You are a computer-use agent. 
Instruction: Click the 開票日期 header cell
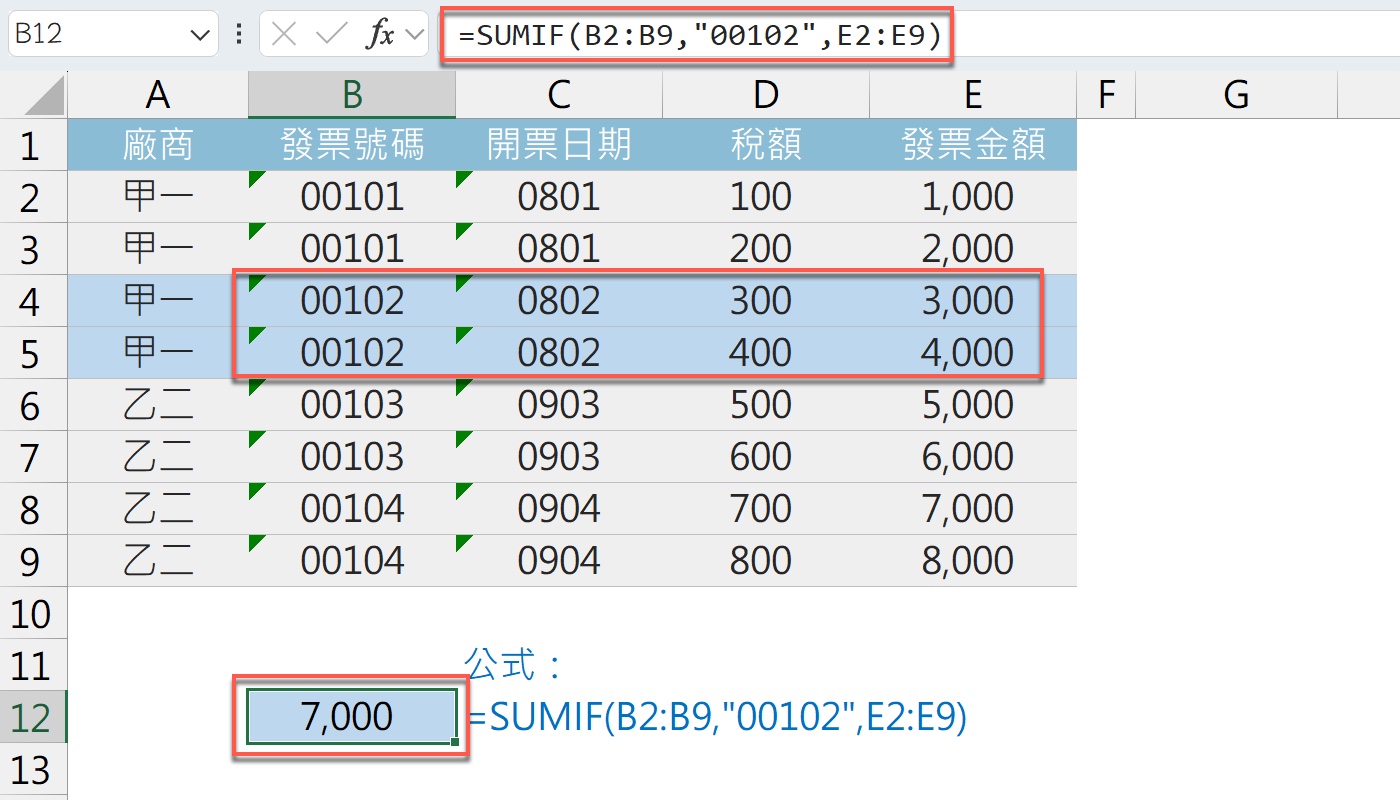559,145
